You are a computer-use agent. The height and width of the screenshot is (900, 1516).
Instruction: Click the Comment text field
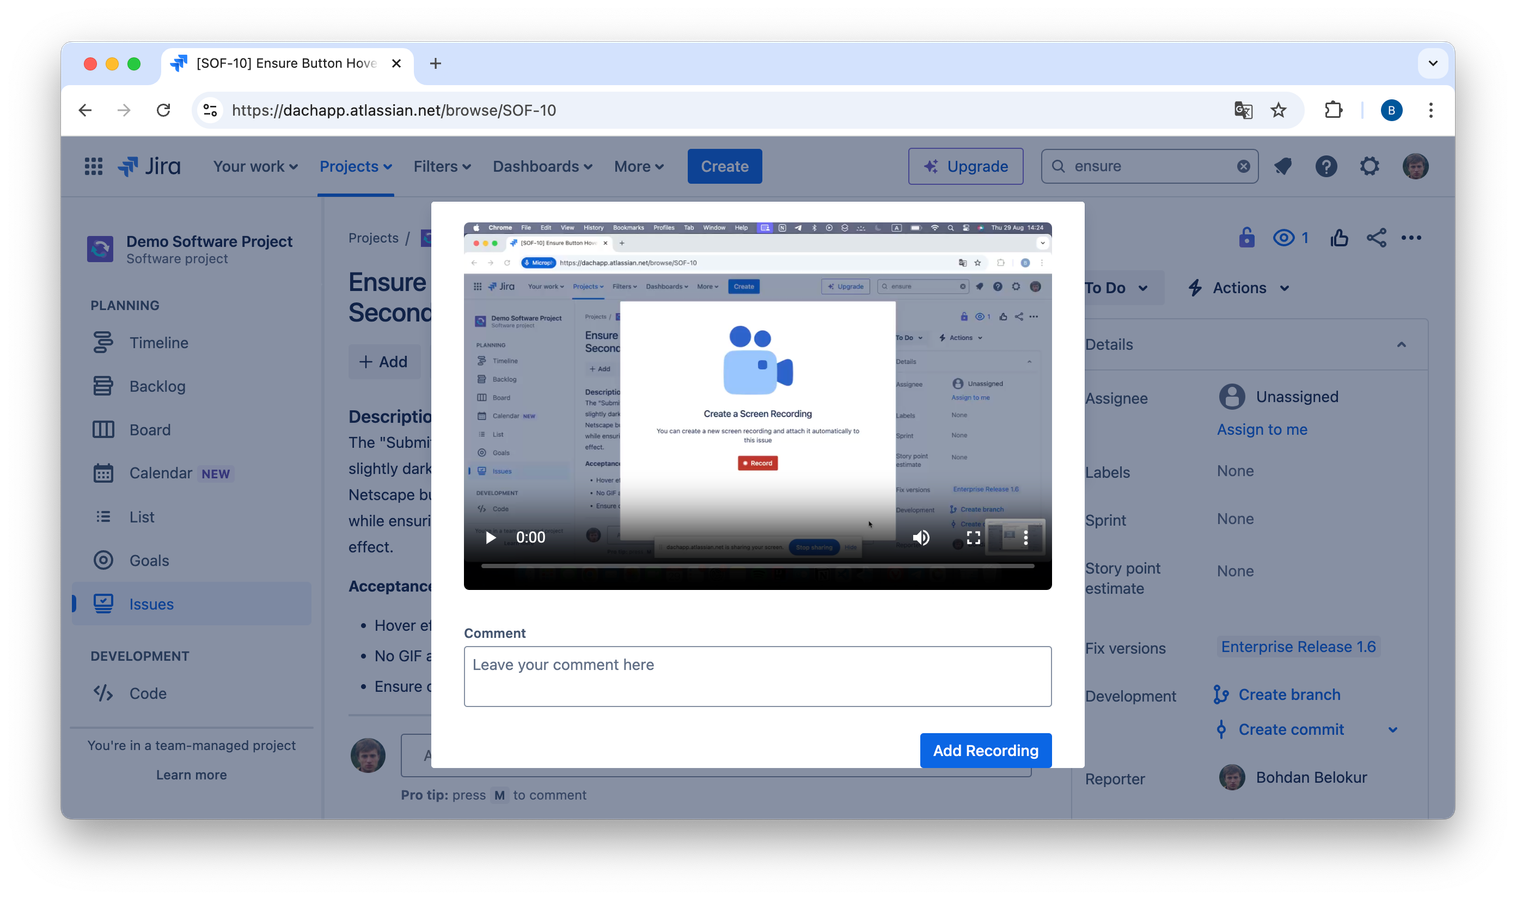tap(757, 676)
